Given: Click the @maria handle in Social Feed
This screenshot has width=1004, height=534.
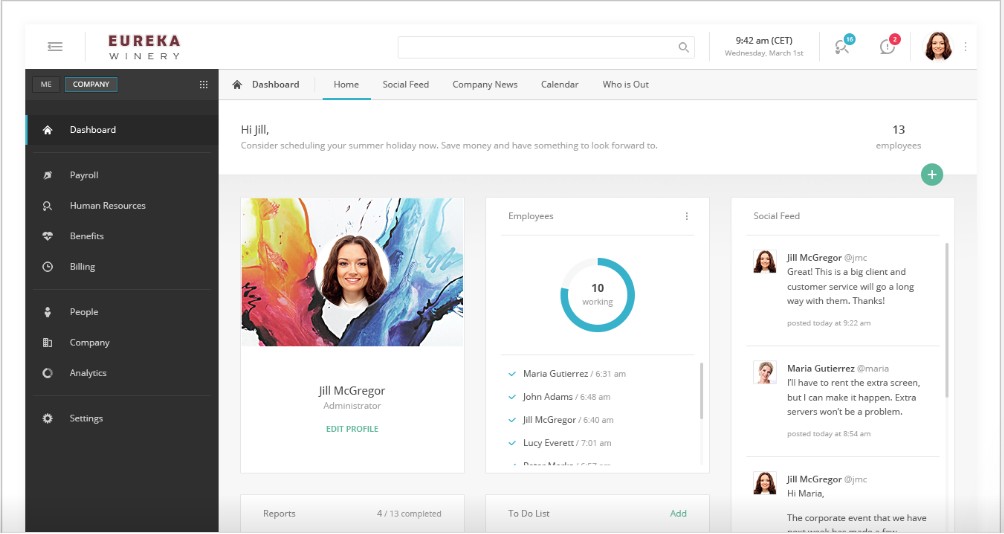Looking at the screenshot, I should pyautogui.click(x=873, y=369).
